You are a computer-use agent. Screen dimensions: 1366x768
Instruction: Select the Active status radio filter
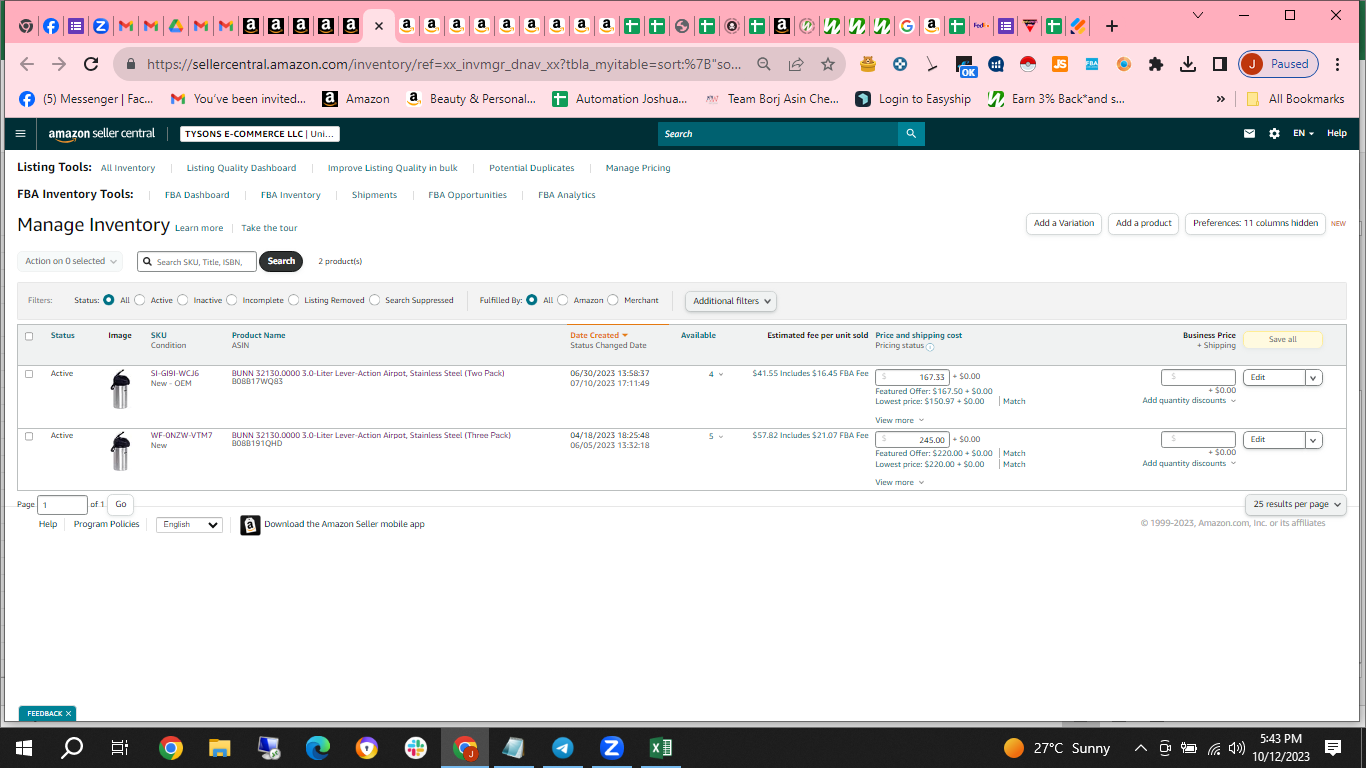click(140, 300)
